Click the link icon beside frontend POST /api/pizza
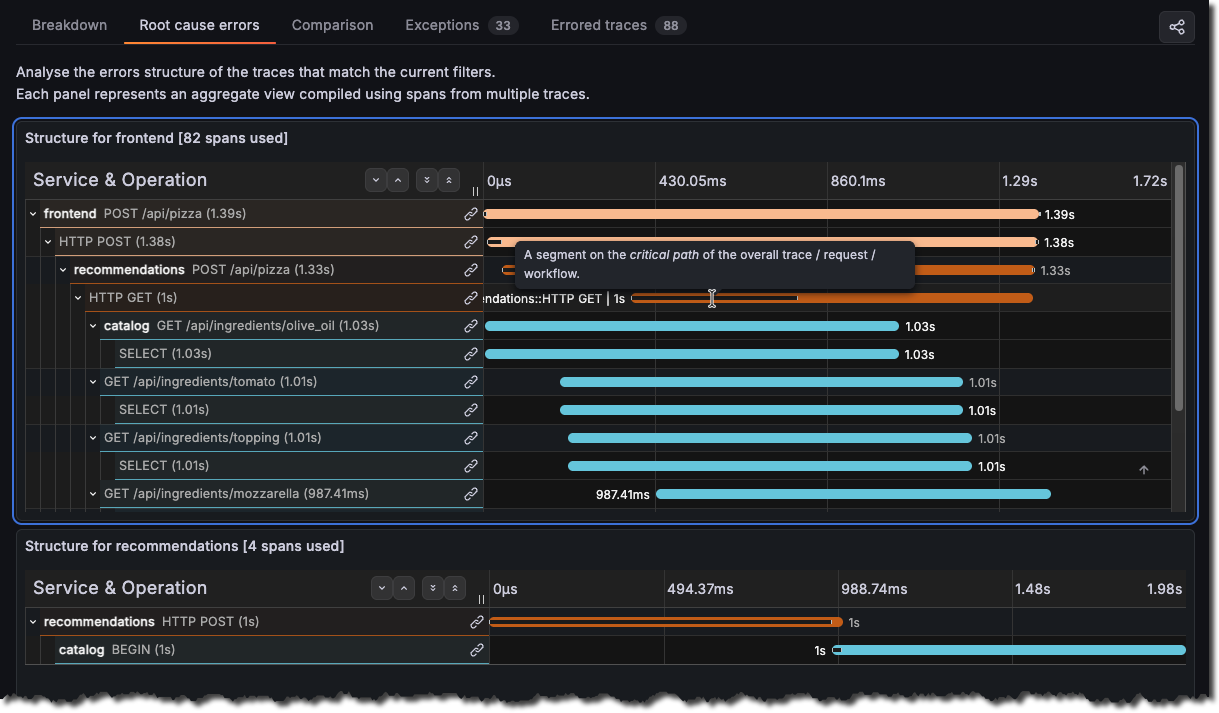Viewport: 1219px width, 713px height. (x=470, y=213)
